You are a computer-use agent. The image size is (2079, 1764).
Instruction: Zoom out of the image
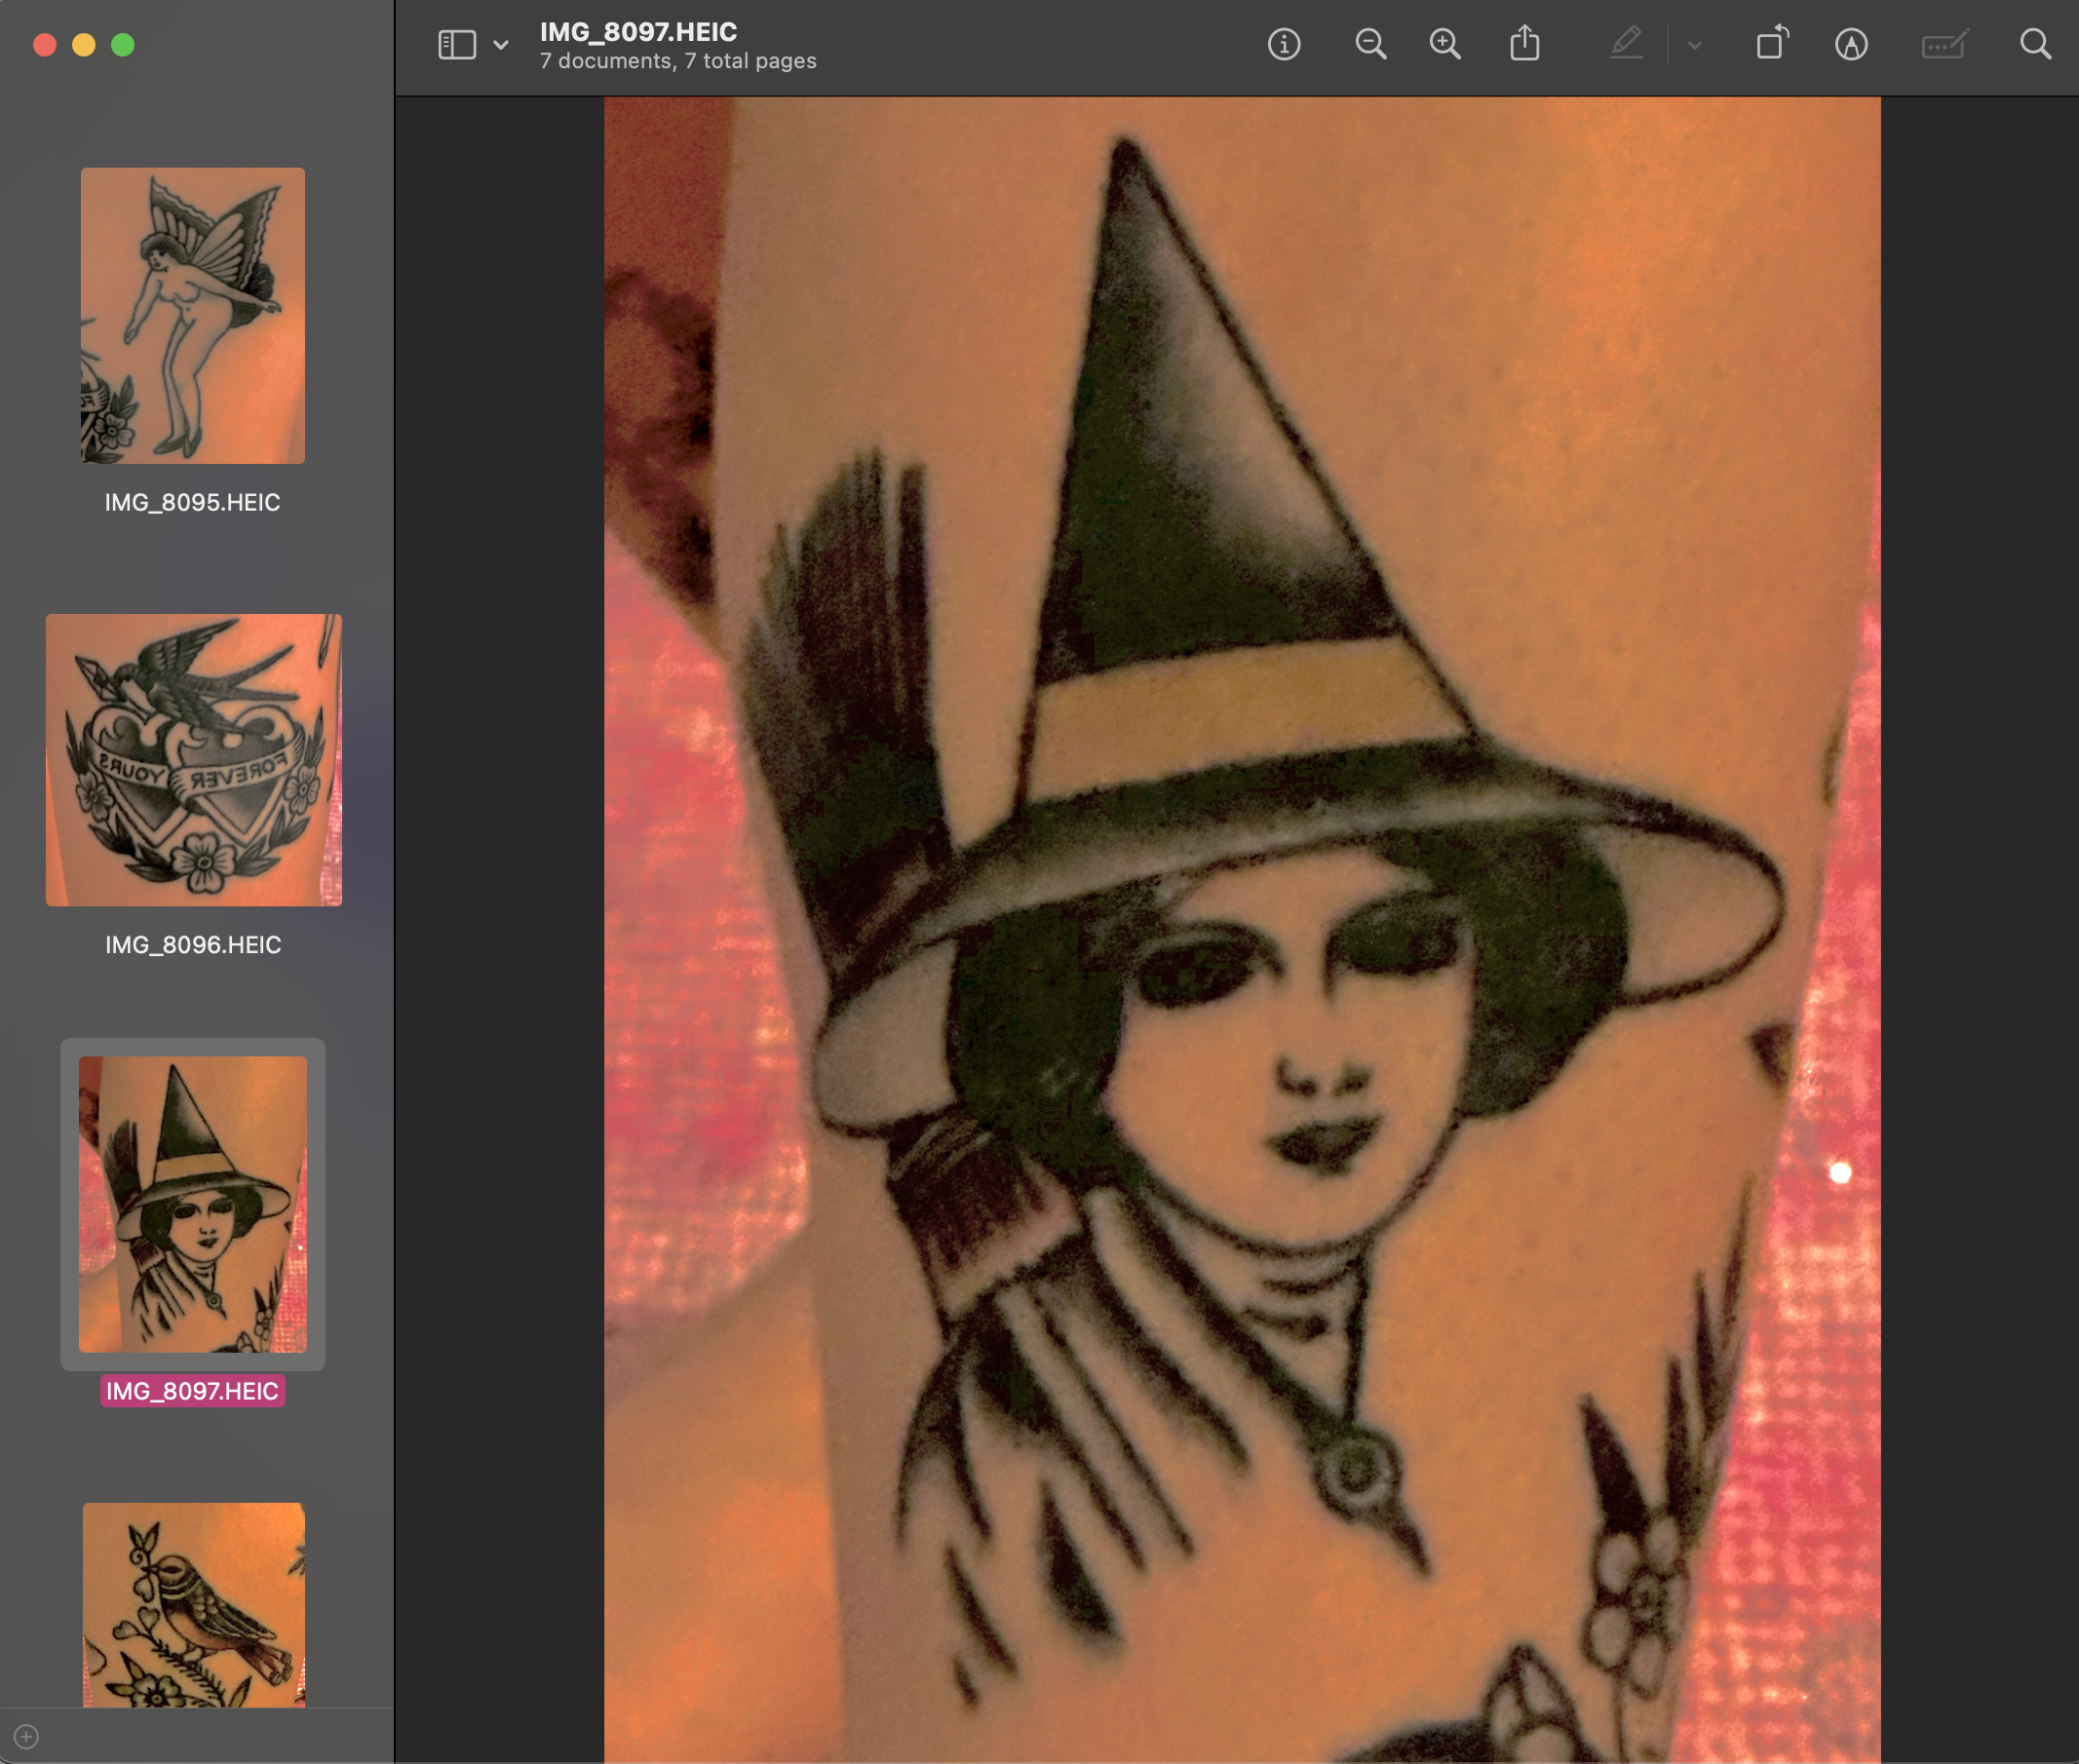[x=1370, y=44]
